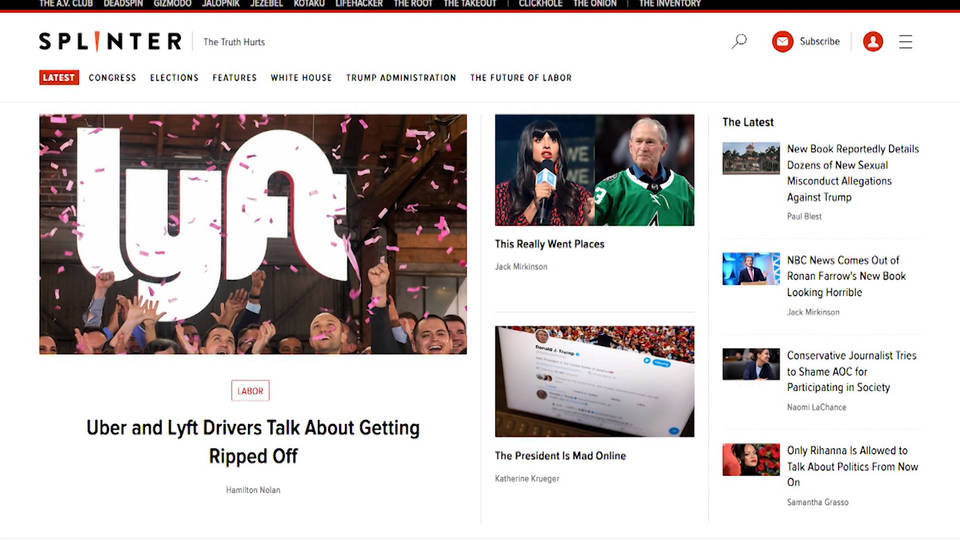Screen dimensions: 960x540
Task: Open Only Rihanna Is Allowed headline
Action: [x=852, y=466]
